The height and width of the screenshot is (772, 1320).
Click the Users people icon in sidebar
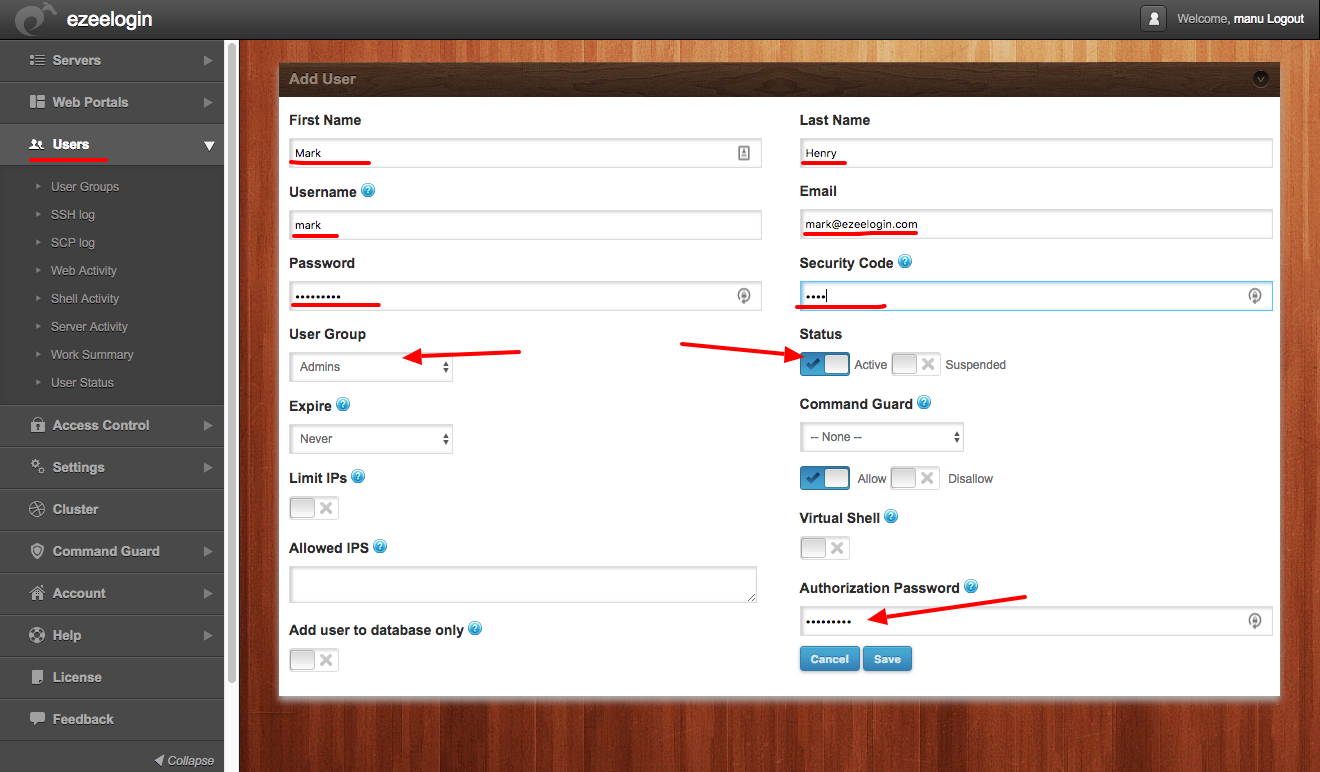pos(37,144)
